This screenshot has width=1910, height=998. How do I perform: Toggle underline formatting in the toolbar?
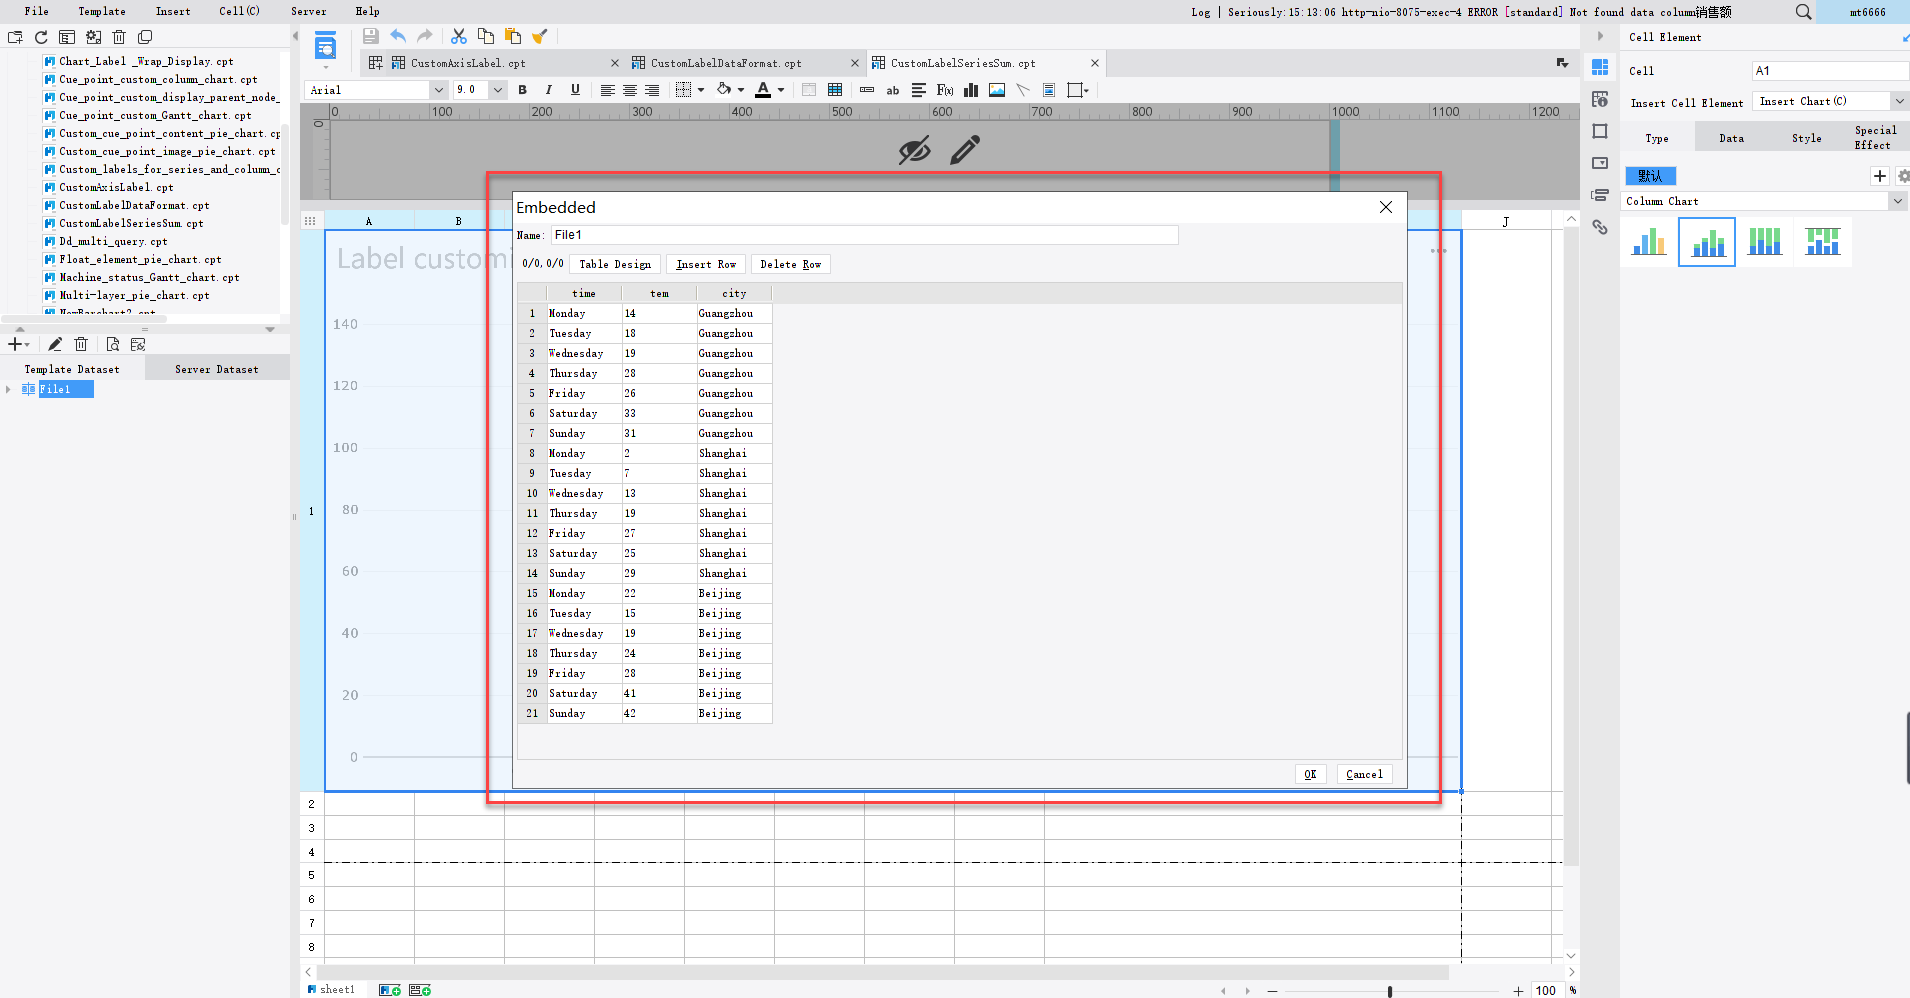pyautogui.click(x=574, y=90)
